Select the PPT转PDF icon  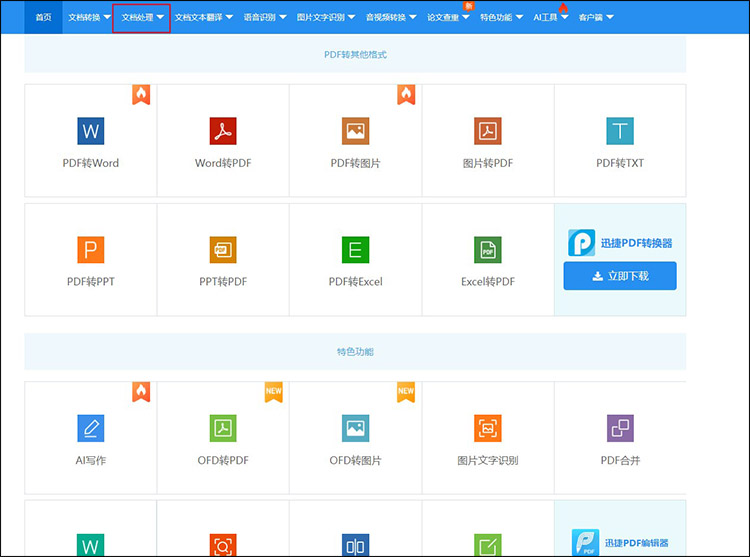223,250
